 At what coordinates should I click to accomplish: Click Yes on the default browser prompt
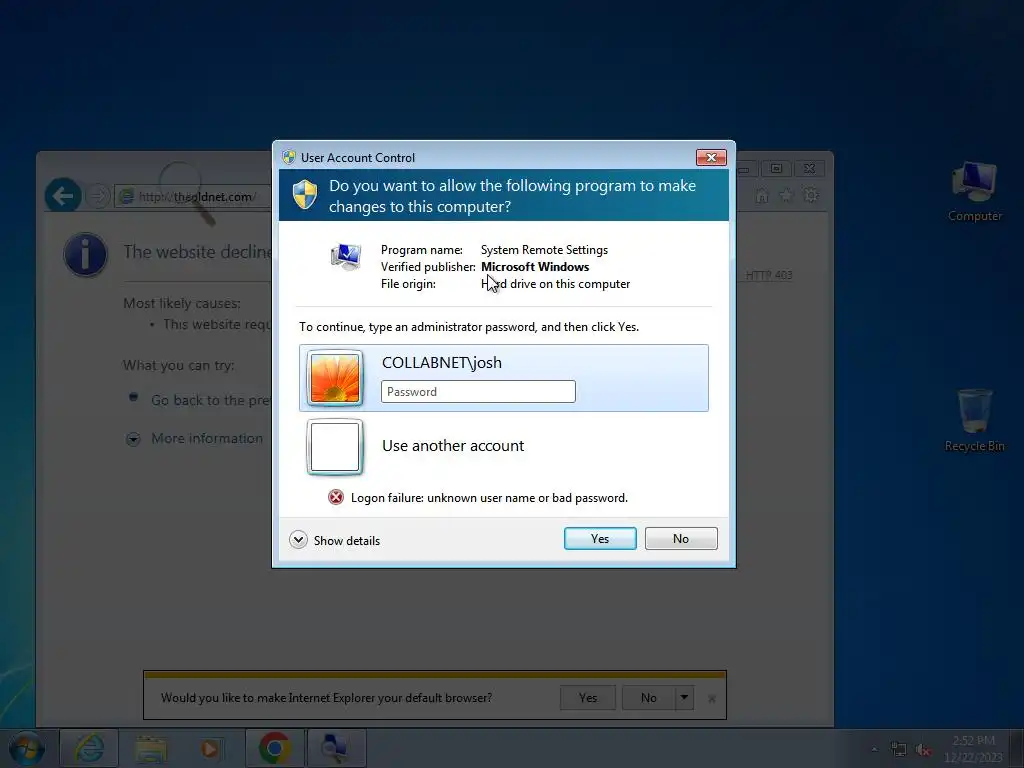point(588,697)
